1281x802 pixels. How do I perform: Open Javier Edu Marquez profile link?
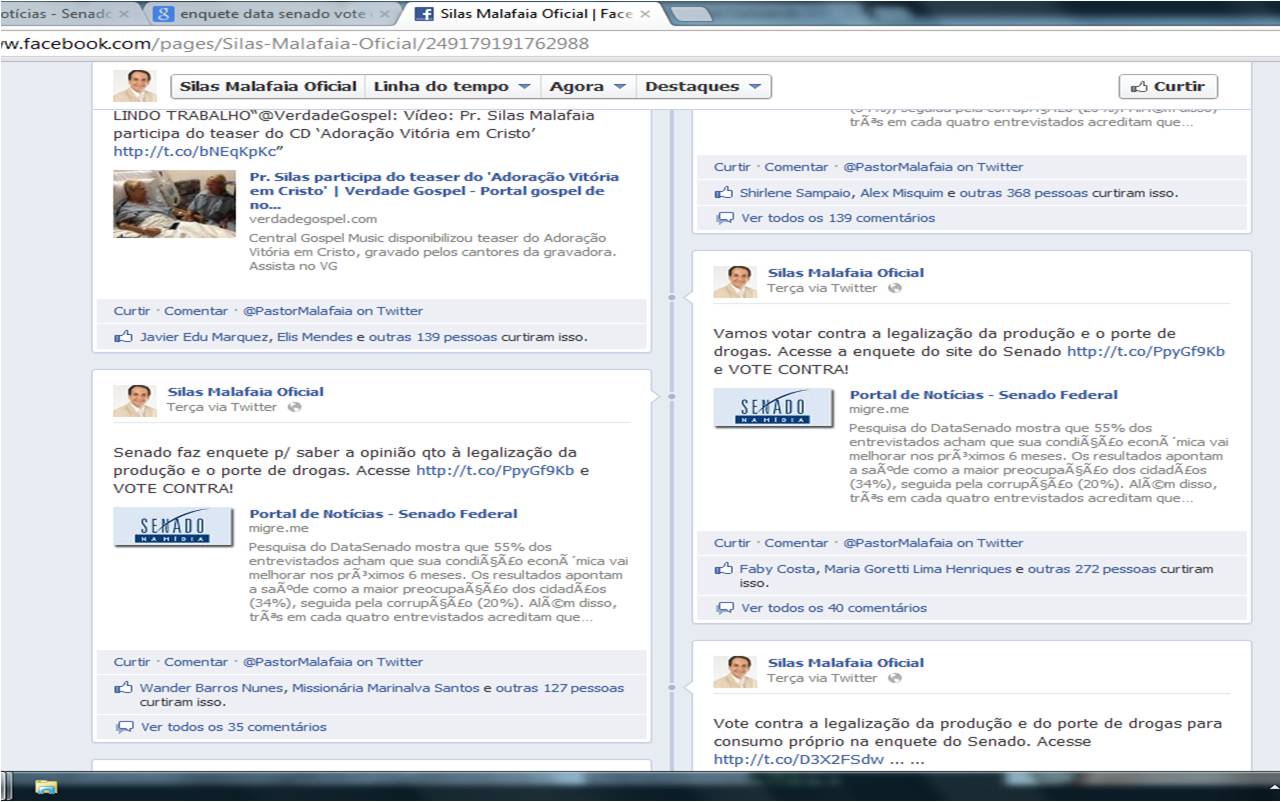[205, 337]
